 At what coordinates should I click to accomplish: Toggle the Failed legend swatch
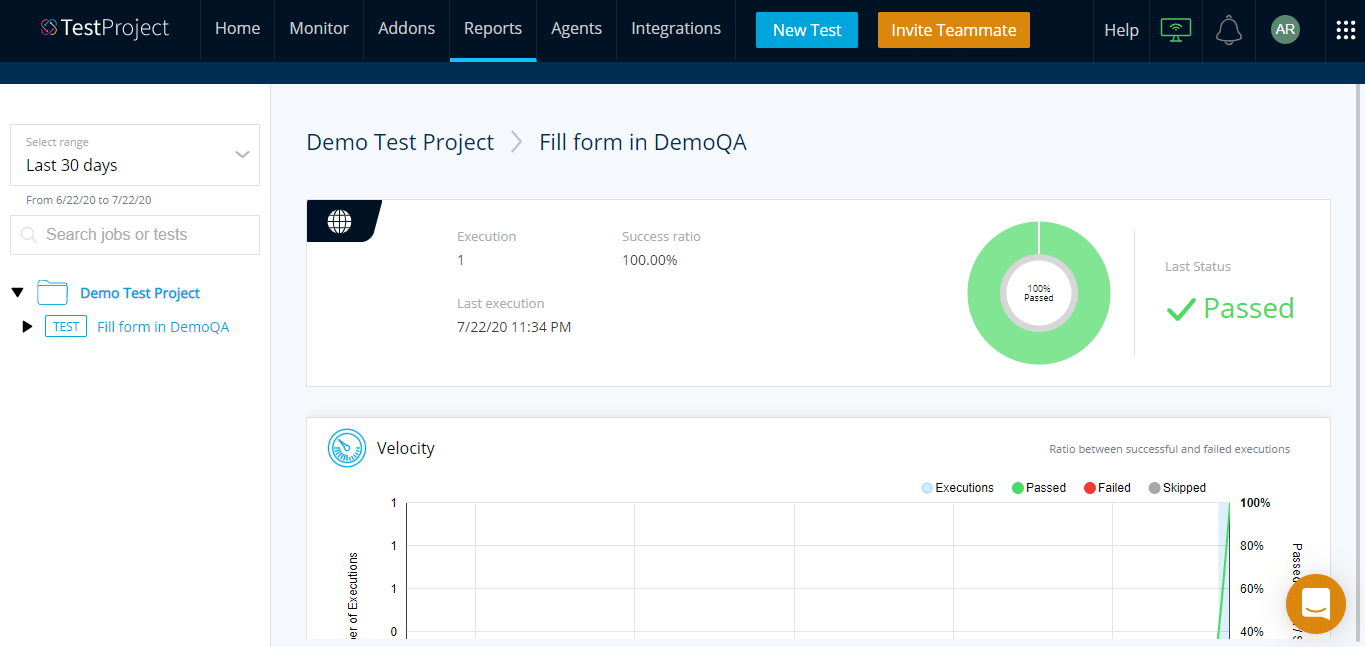click(x=1090, y=488)
